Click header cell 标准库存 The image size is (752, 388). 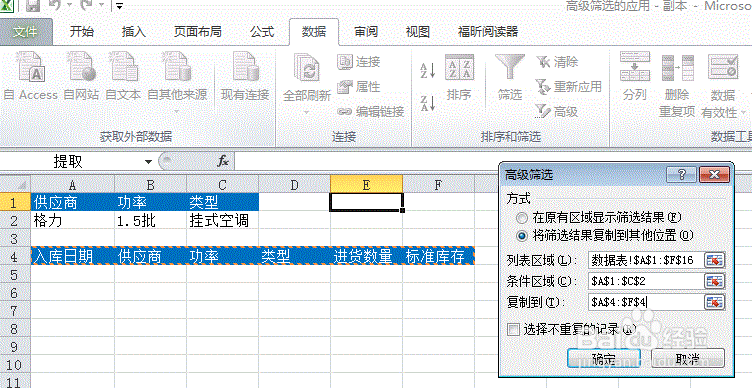point(438,257)
